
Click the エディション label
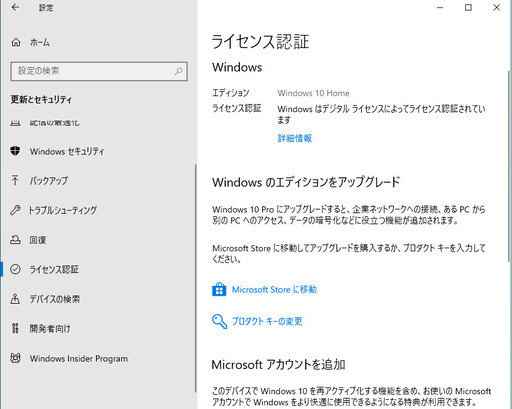(x=231, y=93)
